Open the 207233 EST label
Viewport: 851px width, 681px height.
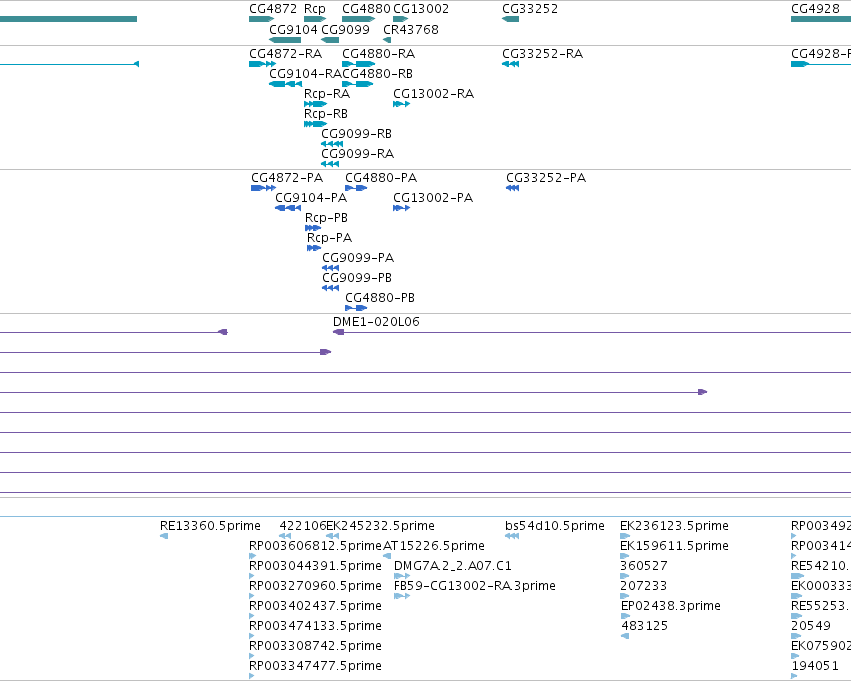point(644,586)
